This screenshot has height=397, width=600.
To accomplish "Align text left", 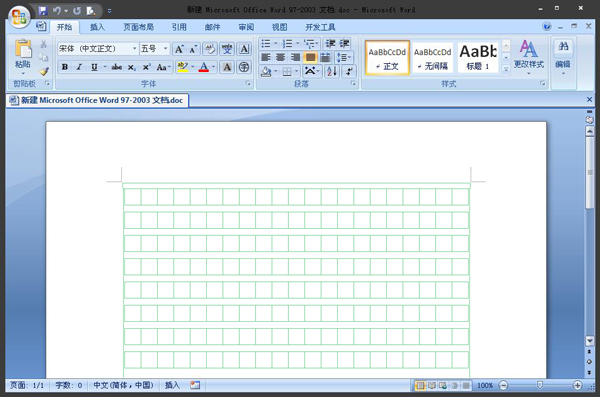I will click(x=266, y=57).
